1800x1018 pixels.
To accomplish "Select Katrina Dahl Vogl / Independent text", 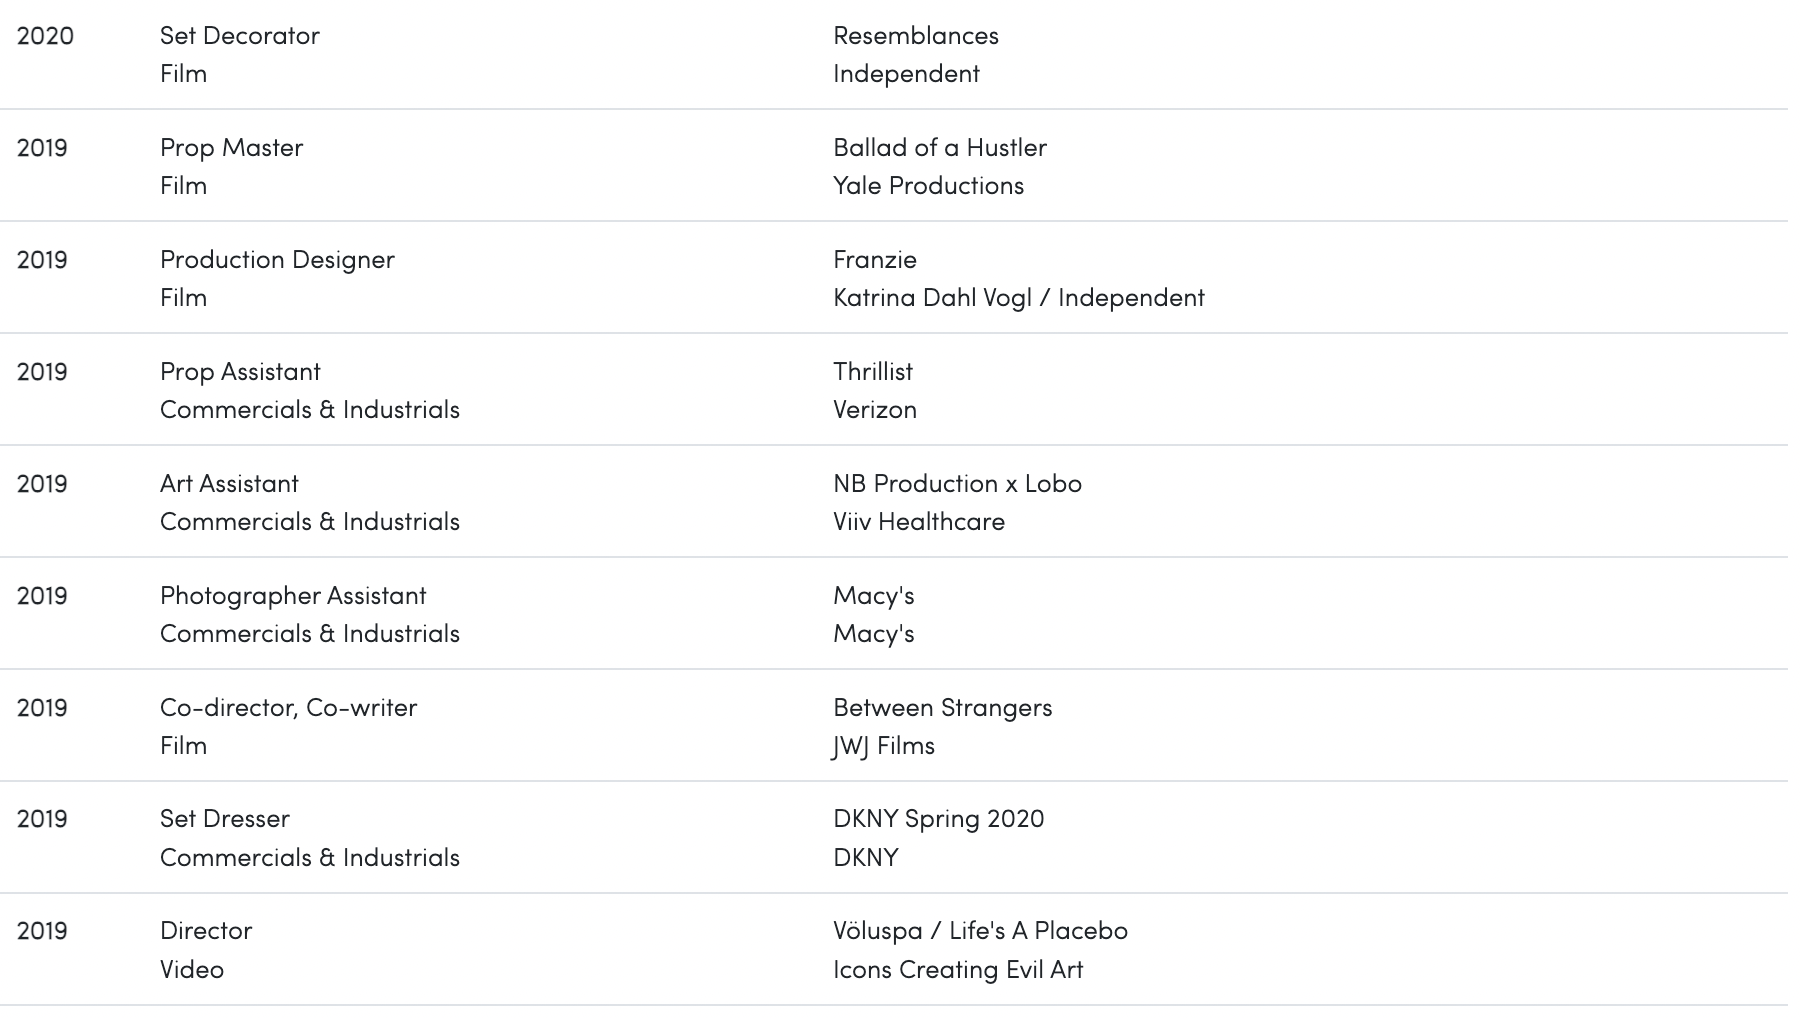I will (1018, 298).
